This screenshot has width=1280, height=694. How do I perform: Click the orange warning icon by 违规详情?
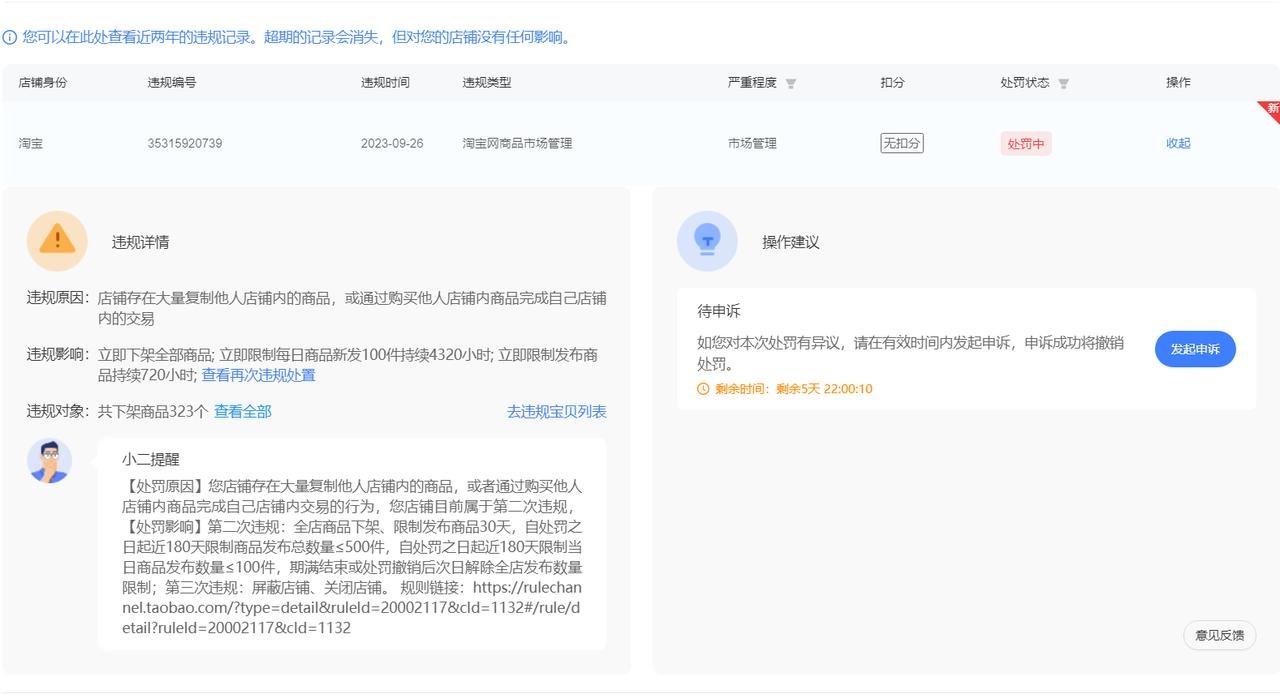coord(57,241)
